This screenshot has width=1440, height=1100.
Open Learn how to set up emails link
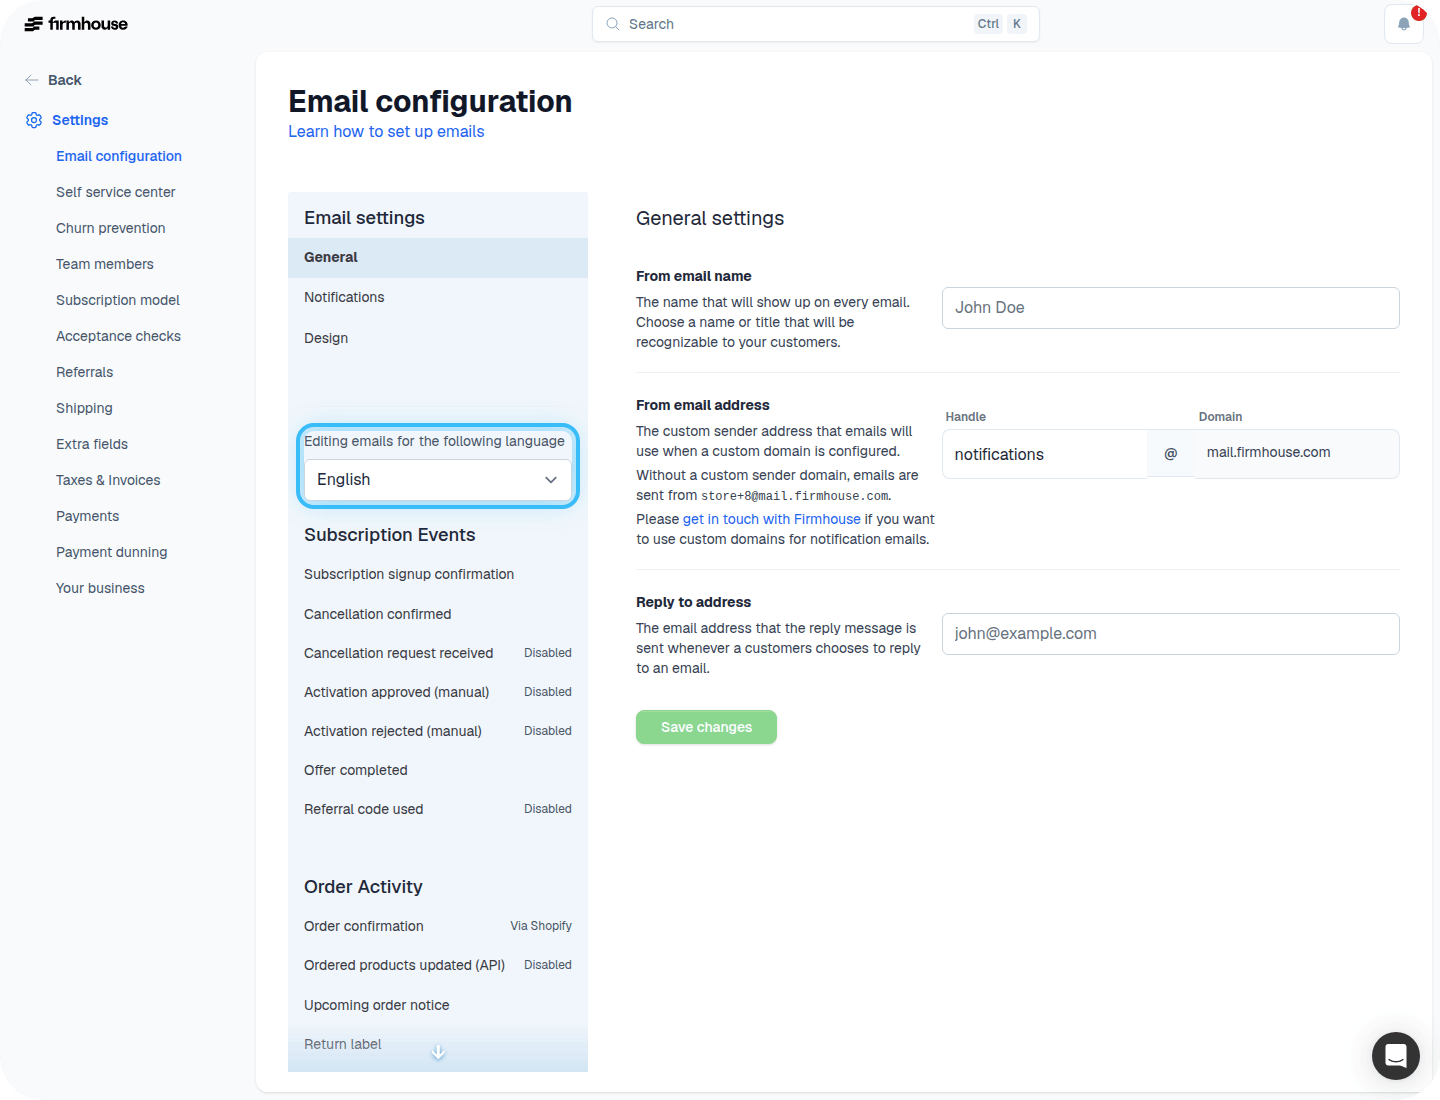386,132
